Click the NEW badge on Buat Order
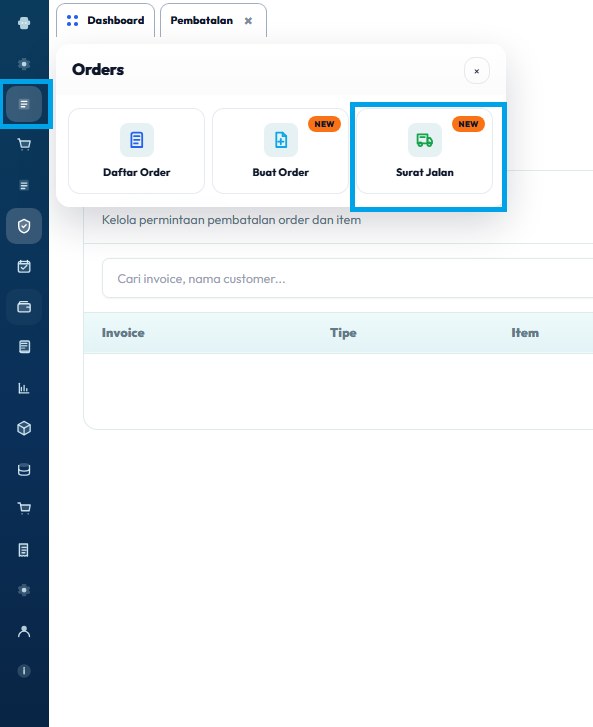The height and width of the screenshot is (727, 593). (x=325, y=124)
